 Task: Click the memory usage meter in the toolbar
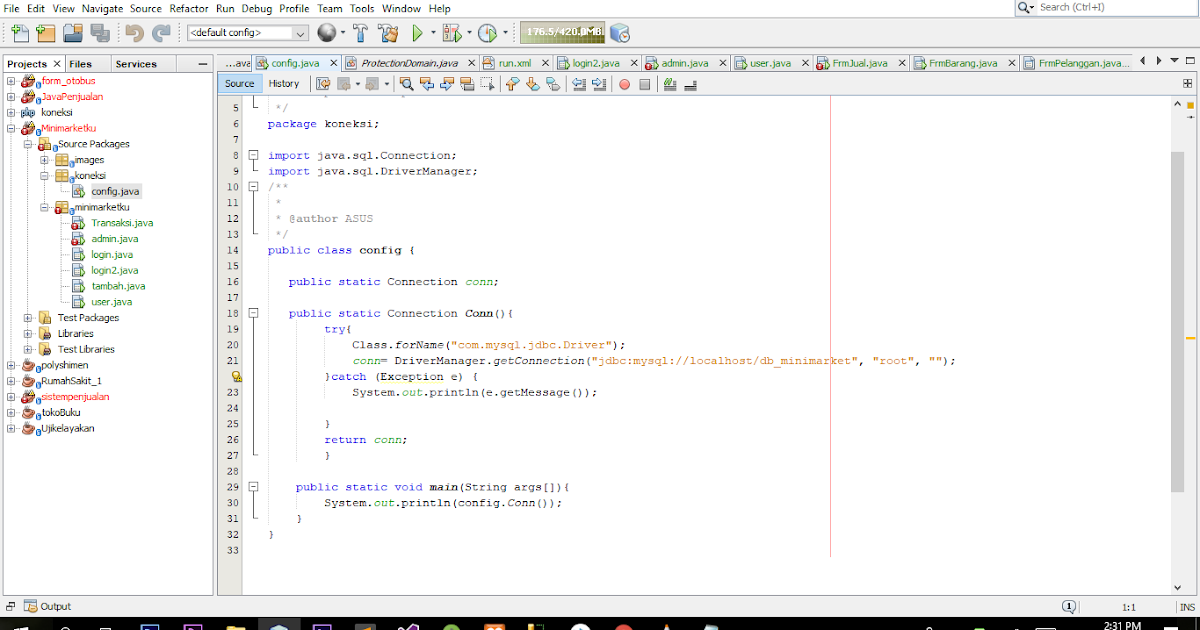[x=560, y=31]
